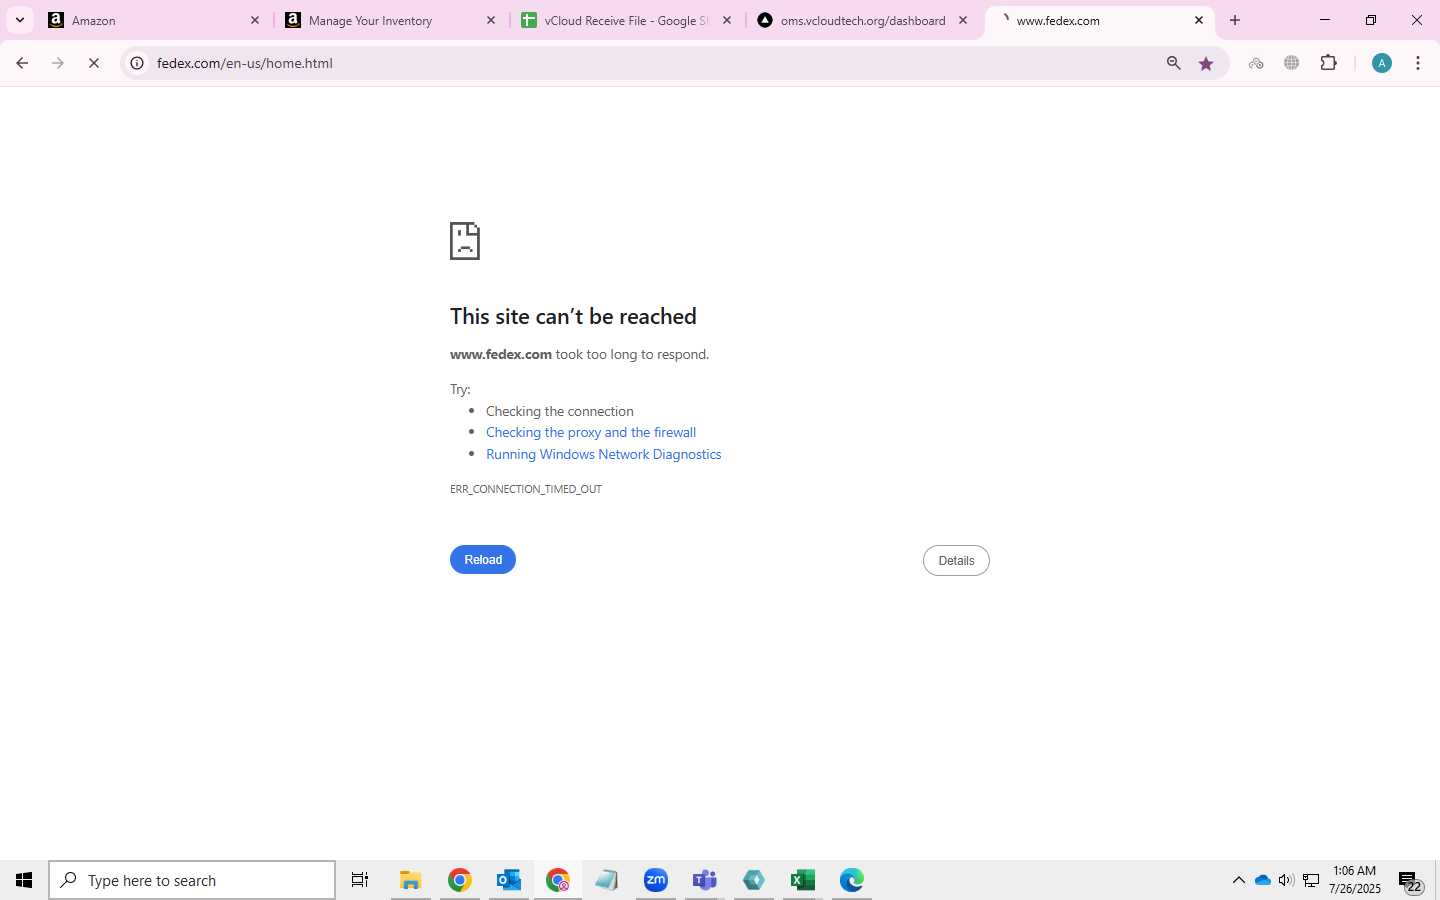
Task: Open the cloud extension icon
Action: pyautogui.click(x=1256, y=63)
